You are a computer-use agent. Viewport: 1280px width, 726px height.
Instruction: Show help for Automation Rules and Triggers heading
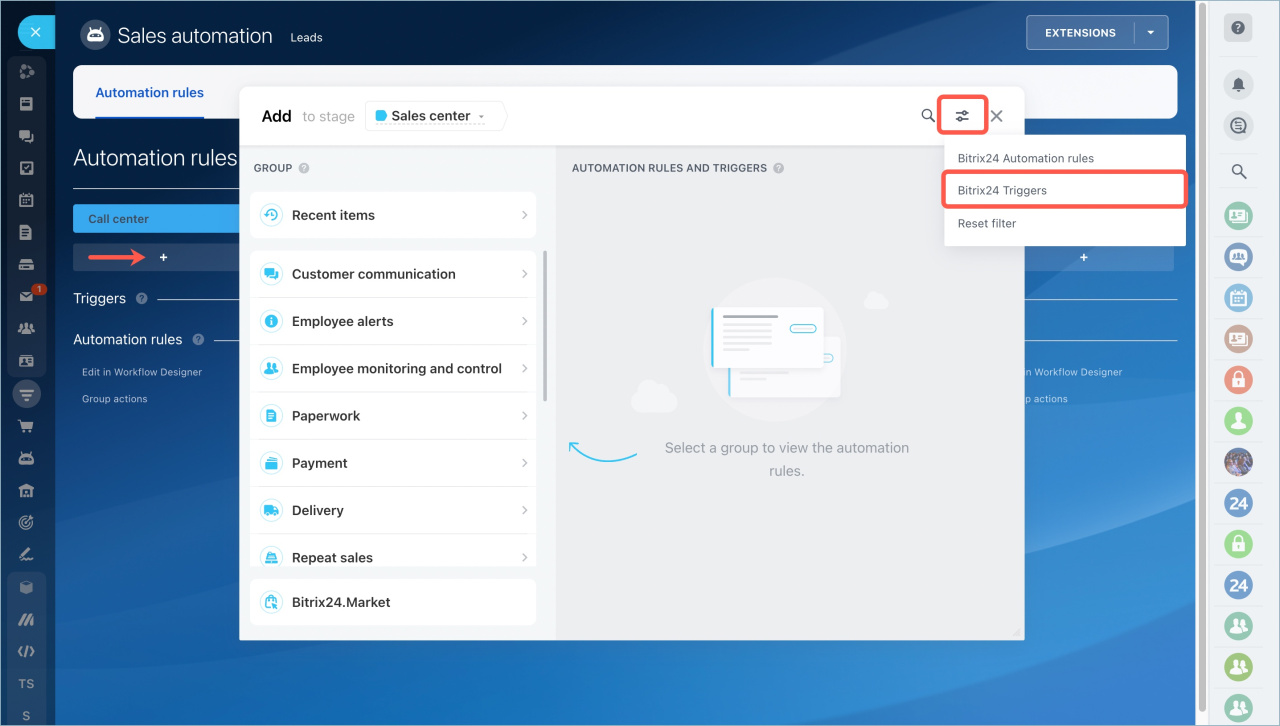tap(778, 168)
